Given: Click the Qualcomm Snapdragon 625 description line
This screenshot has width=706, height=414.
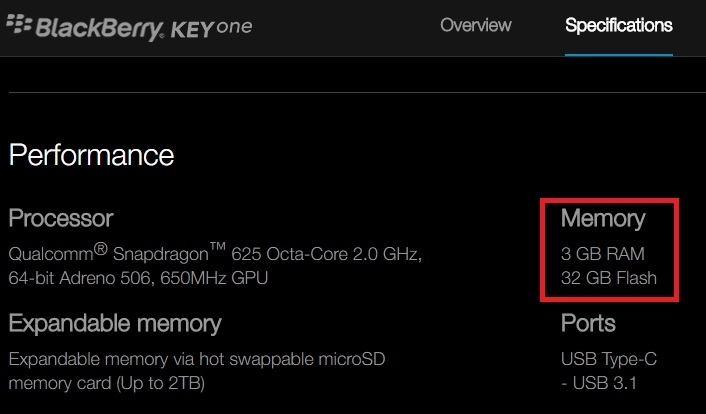Looking at the screenshot, I should click(x=215, y=253).
